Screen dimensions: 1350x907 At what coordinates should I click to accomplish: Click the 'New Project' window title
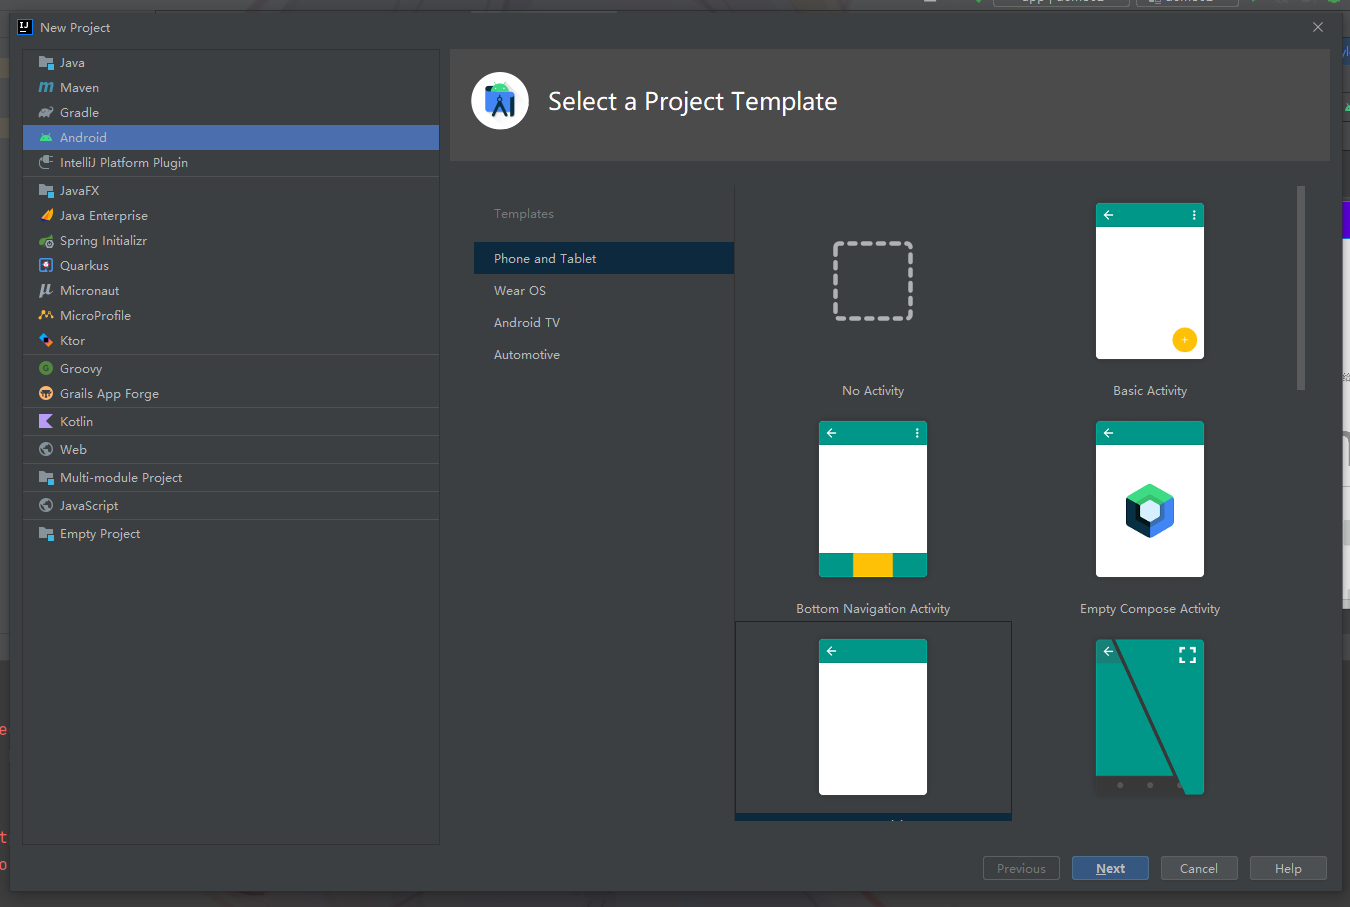[x=75, y=28]
